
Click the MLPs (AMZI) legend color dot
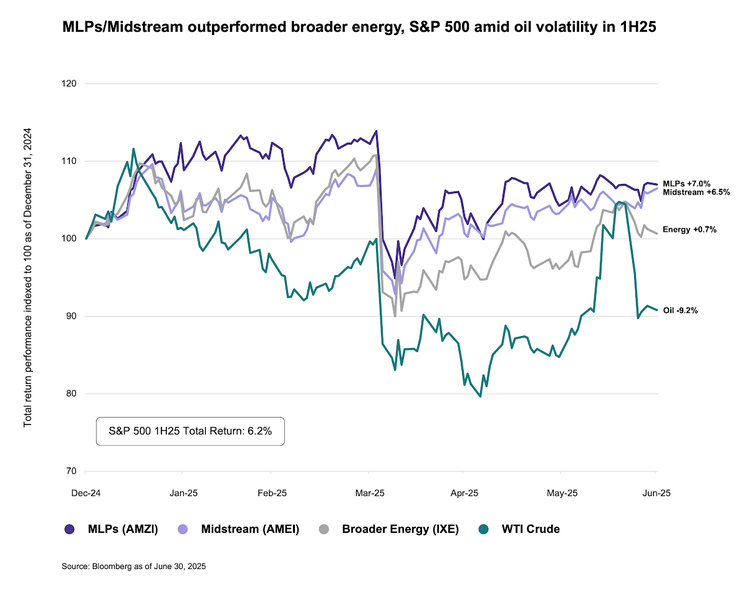[x=69, y=529]
